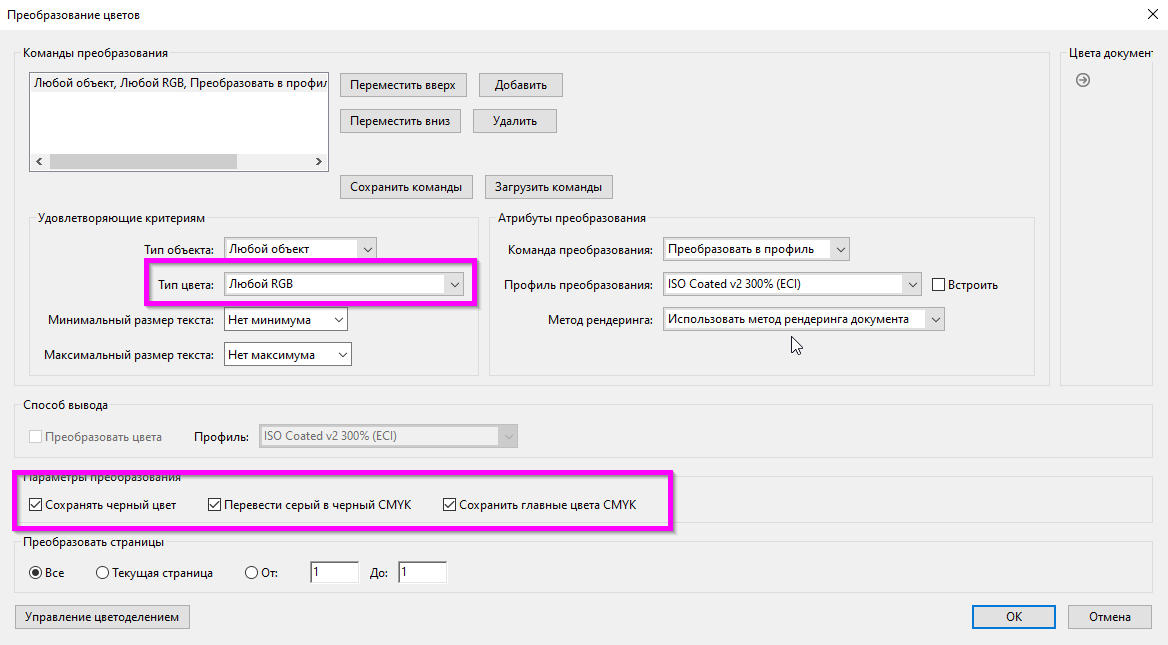The image size is (1168, 645).
Task: Toggle the Сохранять черный цвет checkbox
Action: [x=37, y=505]
